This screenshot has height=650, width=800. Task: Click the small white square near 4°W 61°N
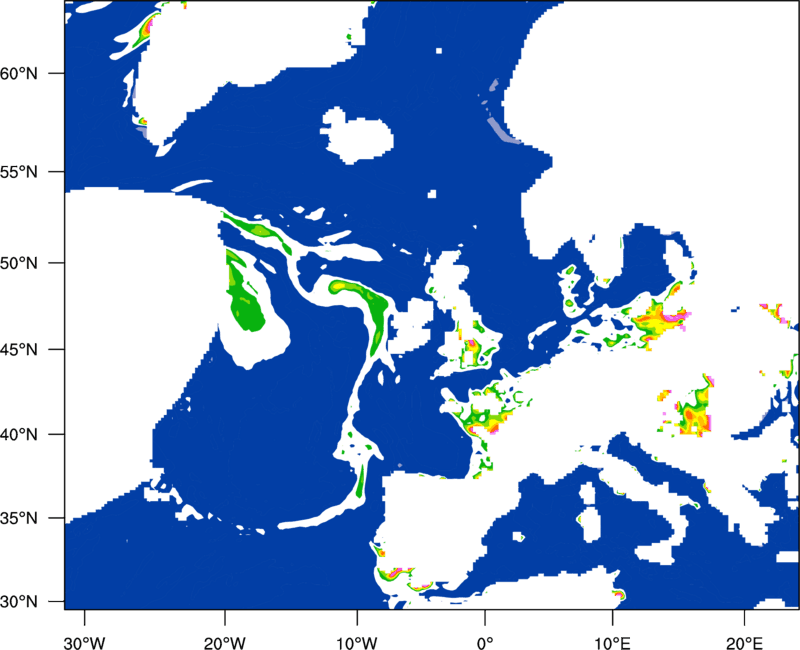(439, 51)
